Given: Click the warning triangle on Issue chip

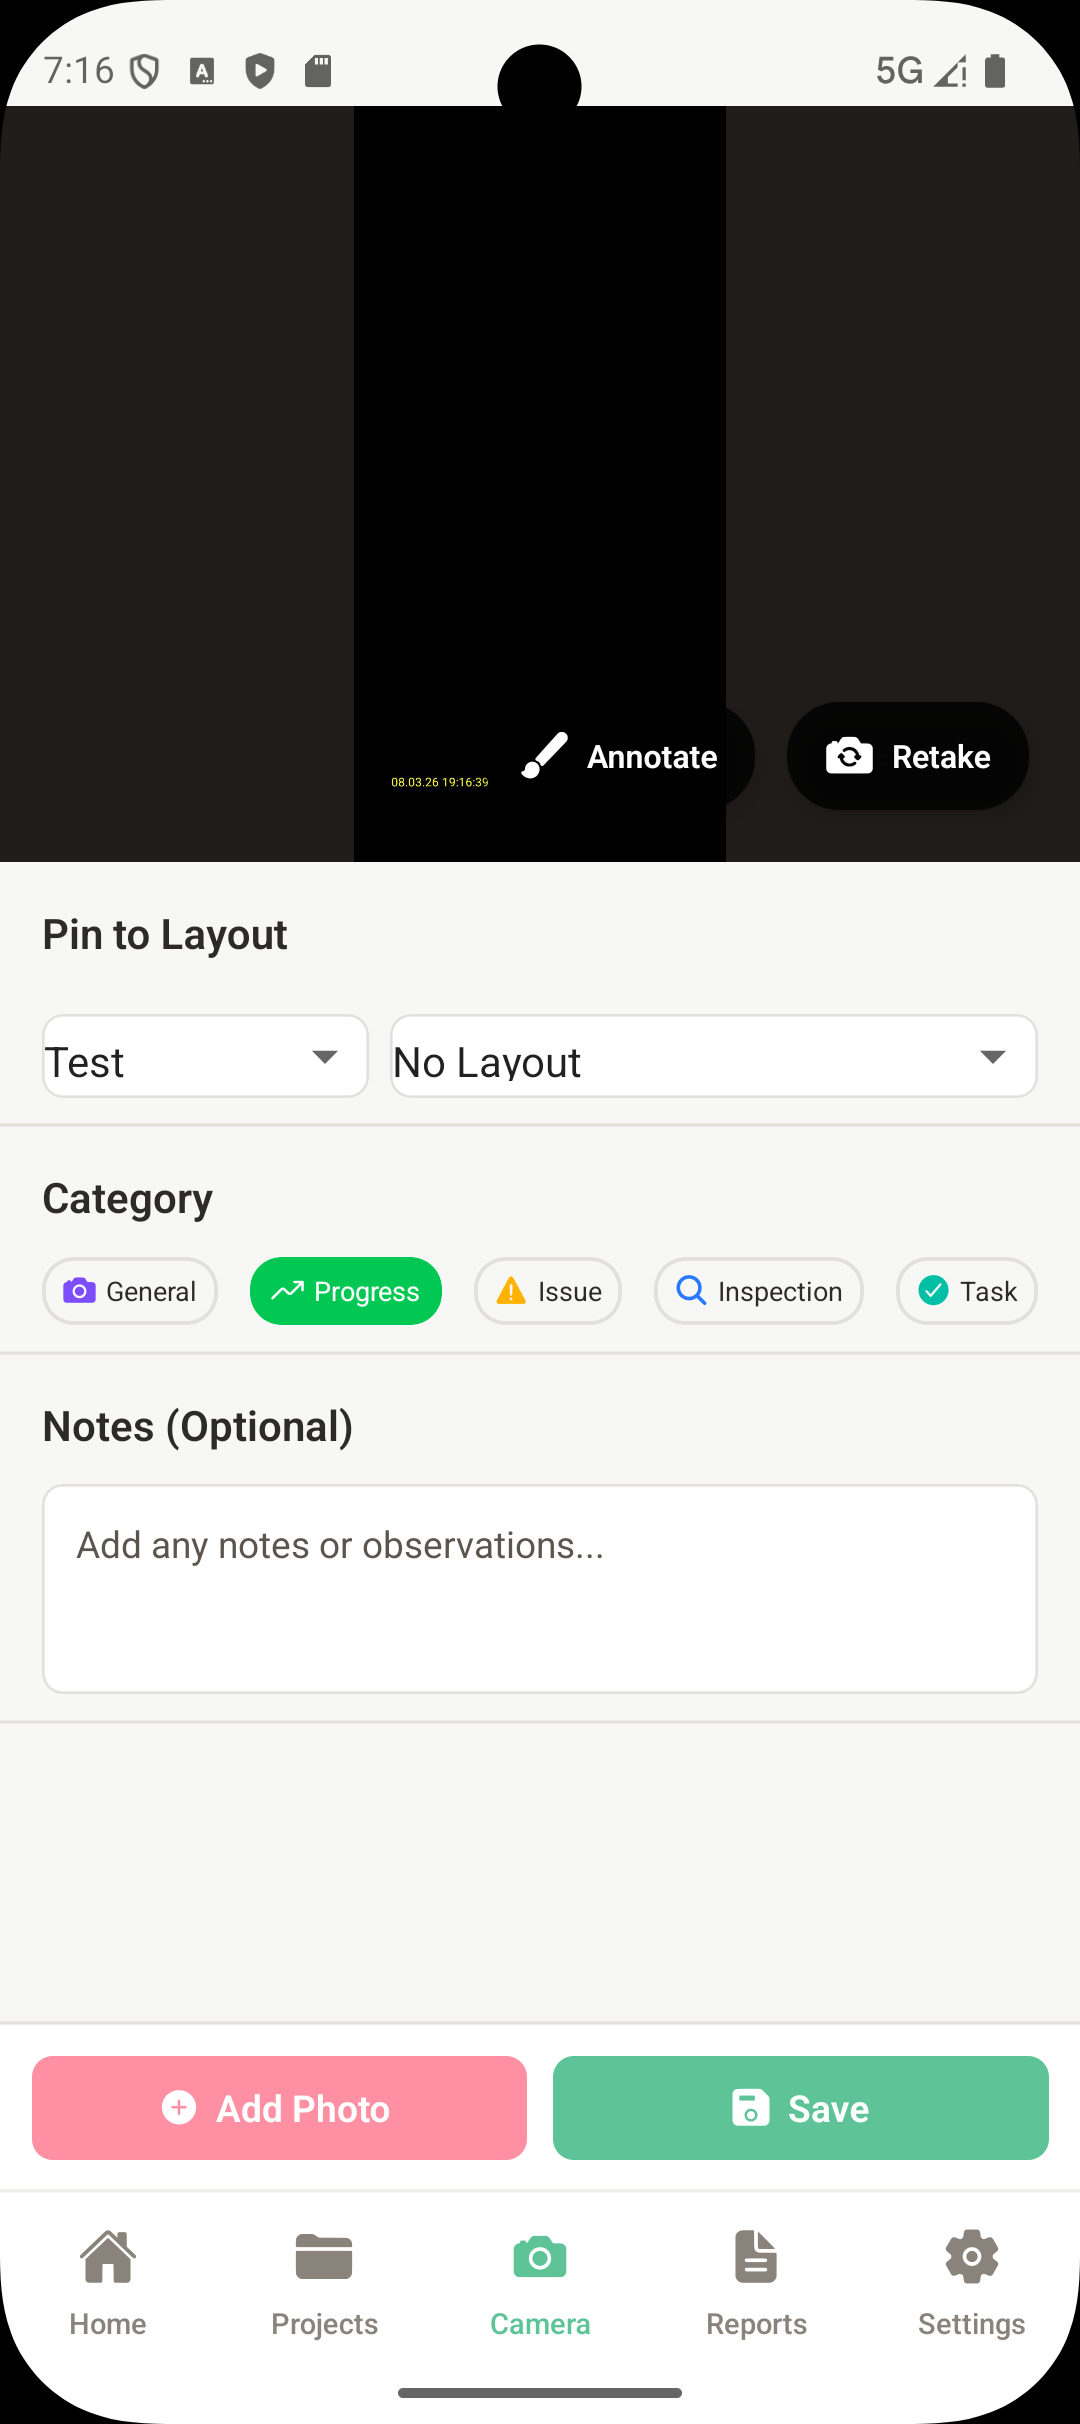Looking at the screenshot, I should click(x=510, y=1291).
